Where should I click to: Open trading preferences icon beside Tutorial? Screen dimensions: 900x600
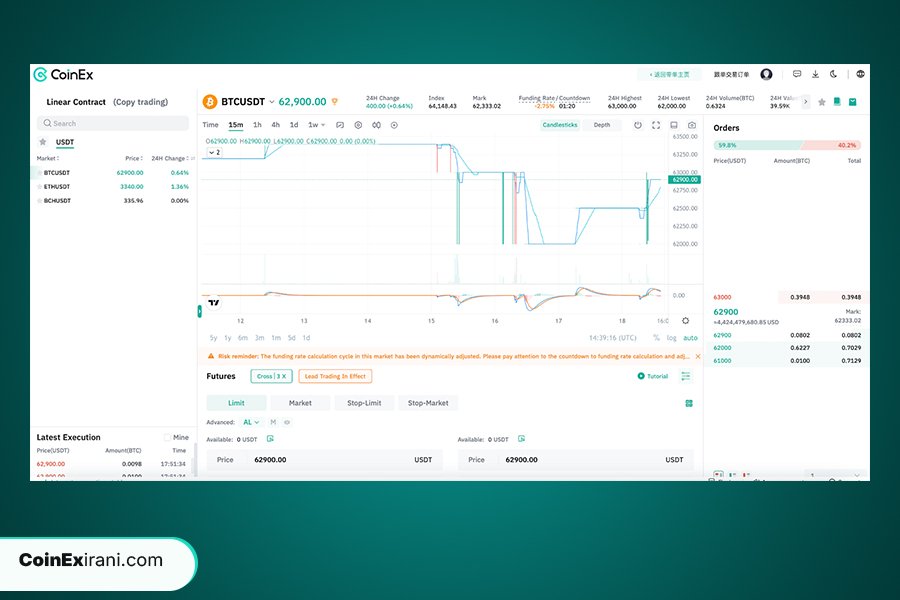pyautogui.click(x=685, y=376)
